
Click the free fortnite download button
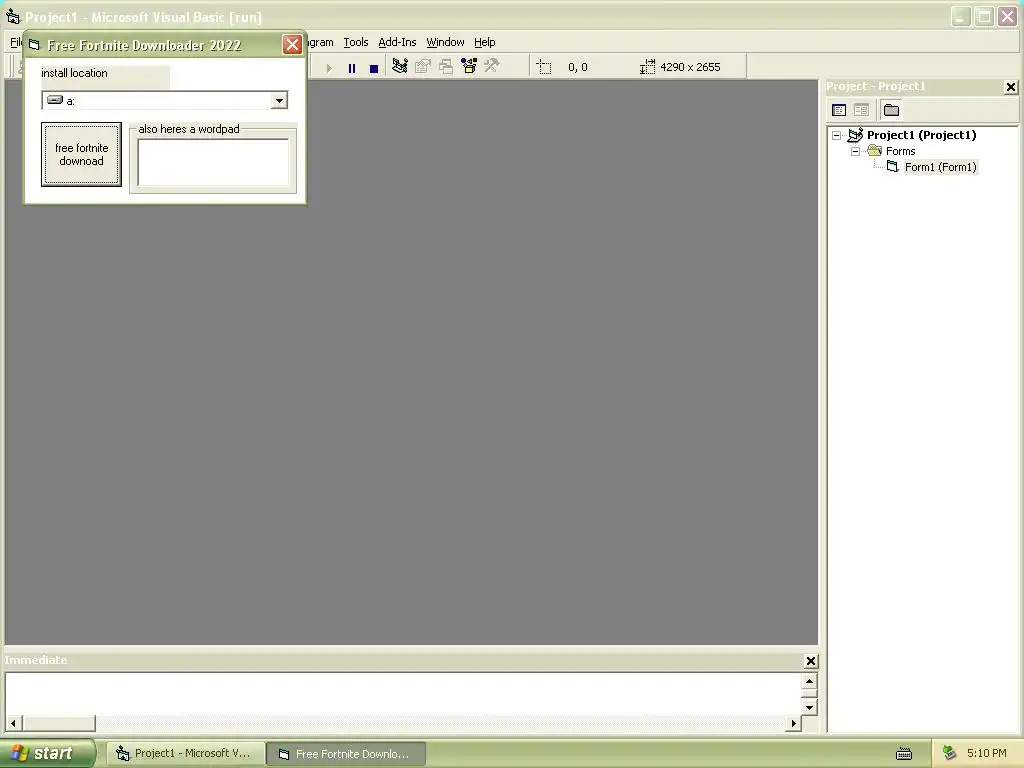tap(82, 155)
